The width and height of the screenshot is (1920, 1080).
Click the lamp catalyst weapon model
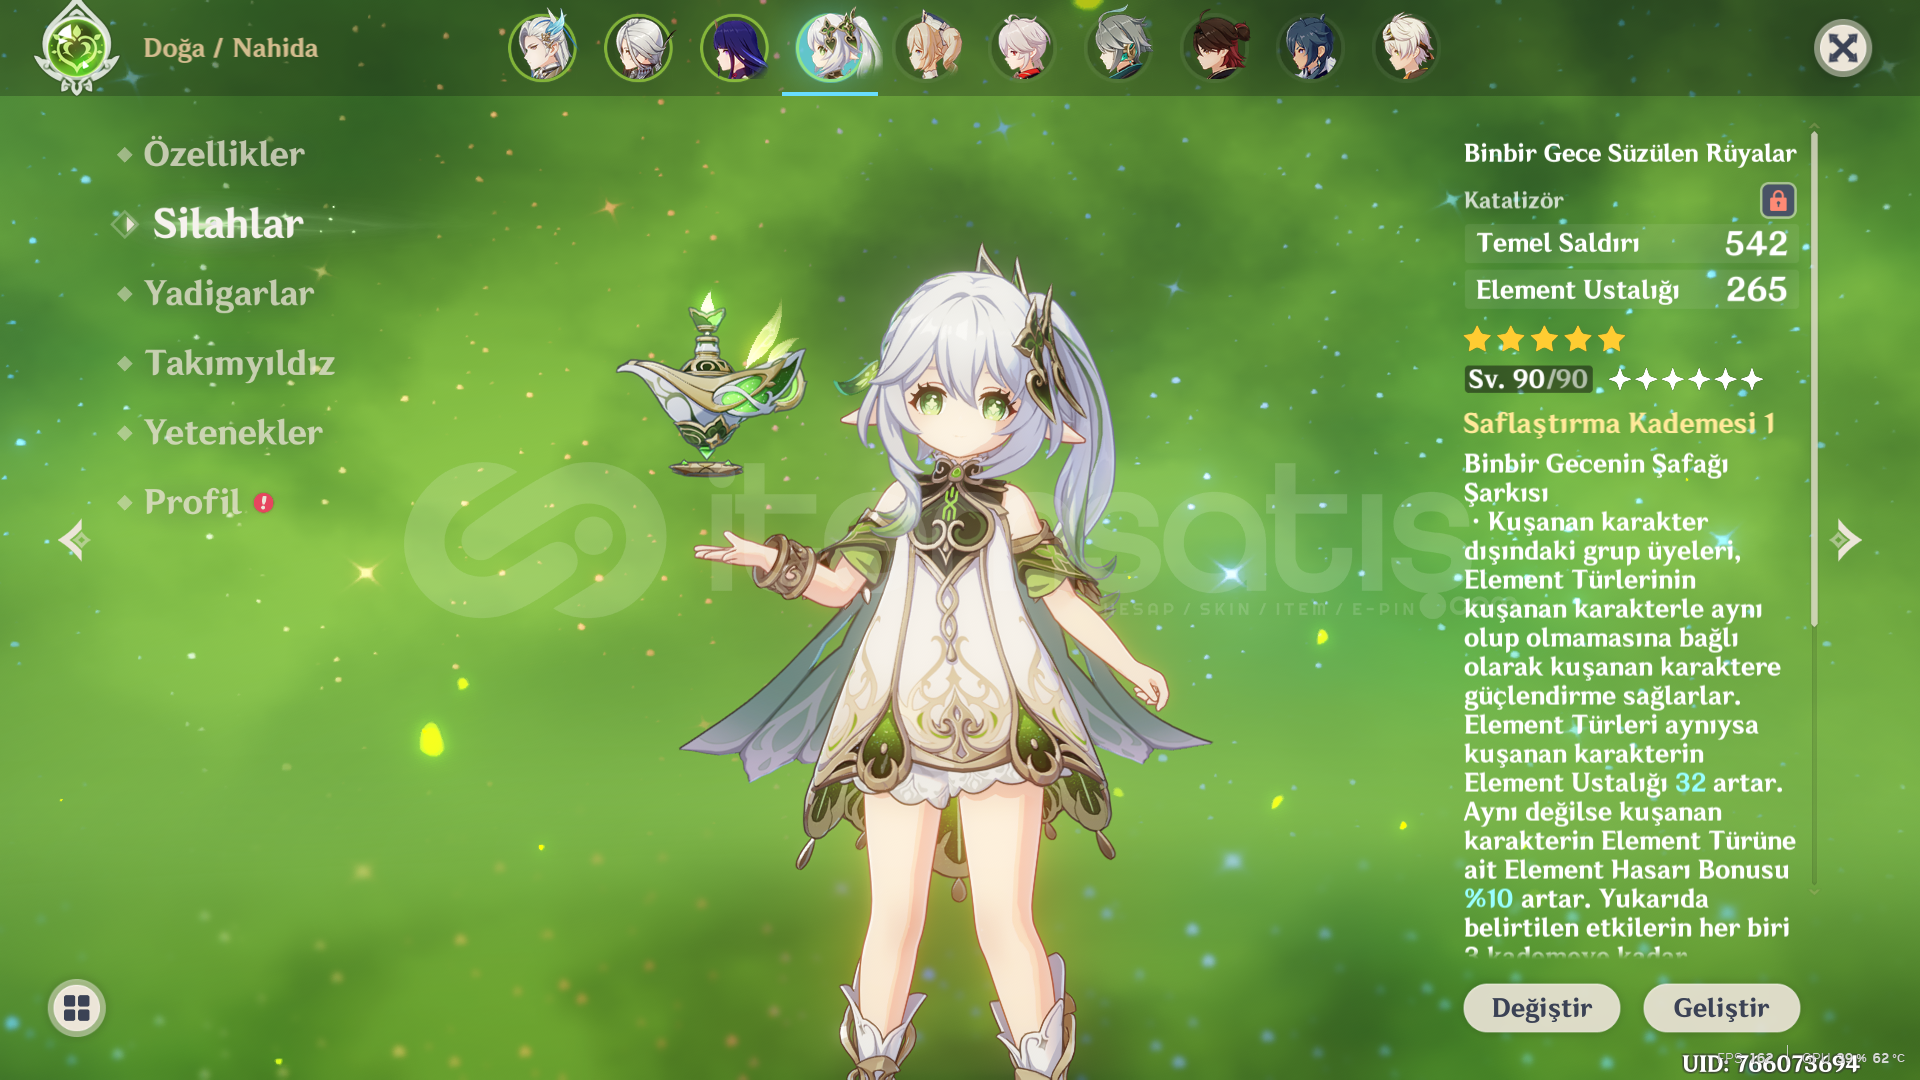[712, 392]
